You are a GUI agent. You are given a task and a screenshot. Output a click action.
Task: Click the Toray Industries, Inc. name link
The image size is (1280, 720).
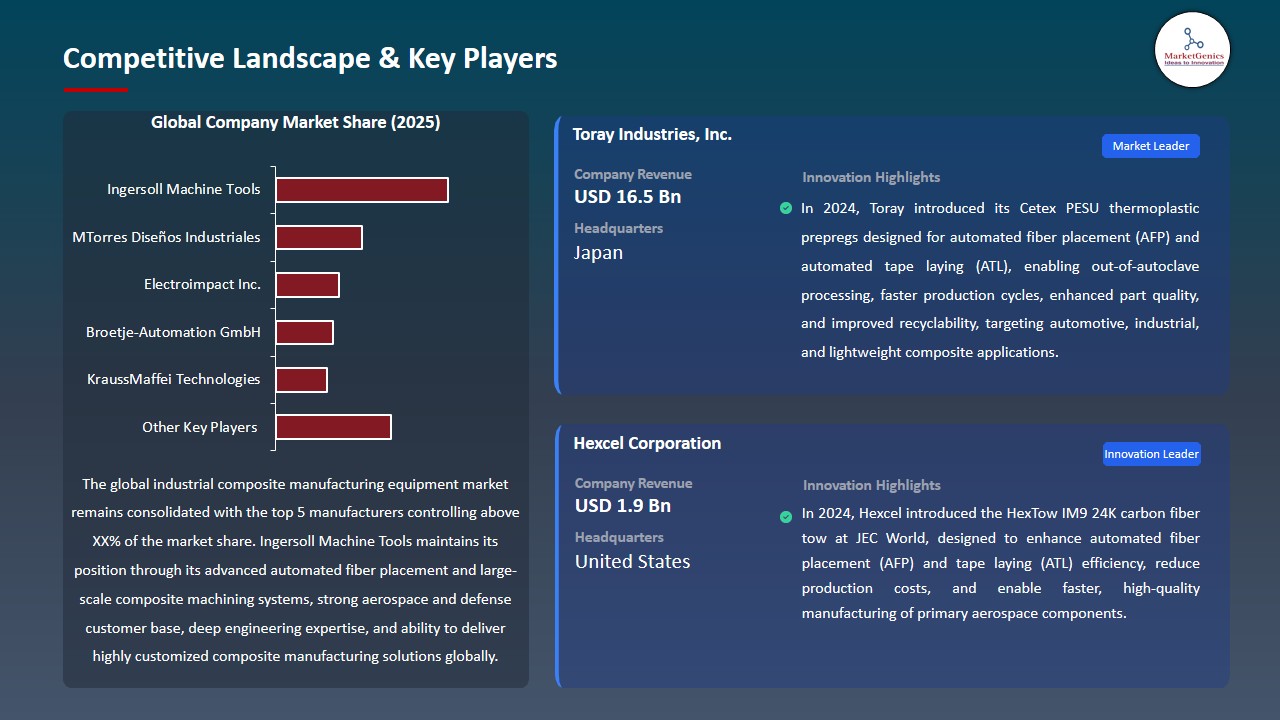[651, 134]
